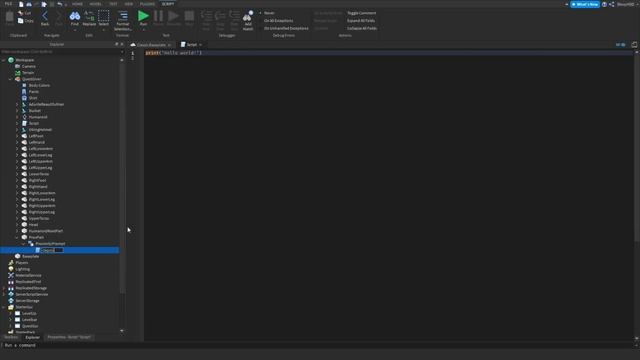Click Expand All Folds action
Screen dimensions: 640x360
point(361,20)
